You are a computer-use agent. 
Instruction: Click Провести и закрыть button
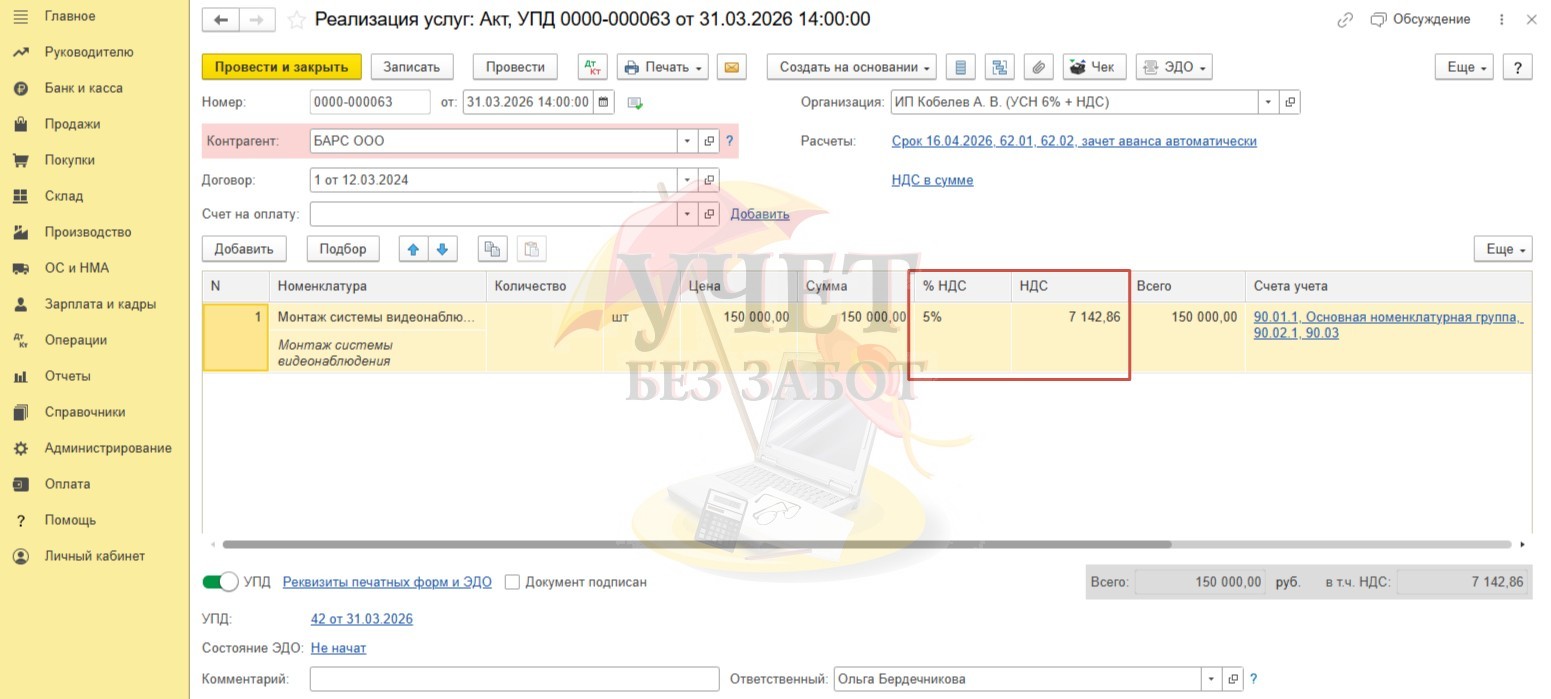click(281, 67)
